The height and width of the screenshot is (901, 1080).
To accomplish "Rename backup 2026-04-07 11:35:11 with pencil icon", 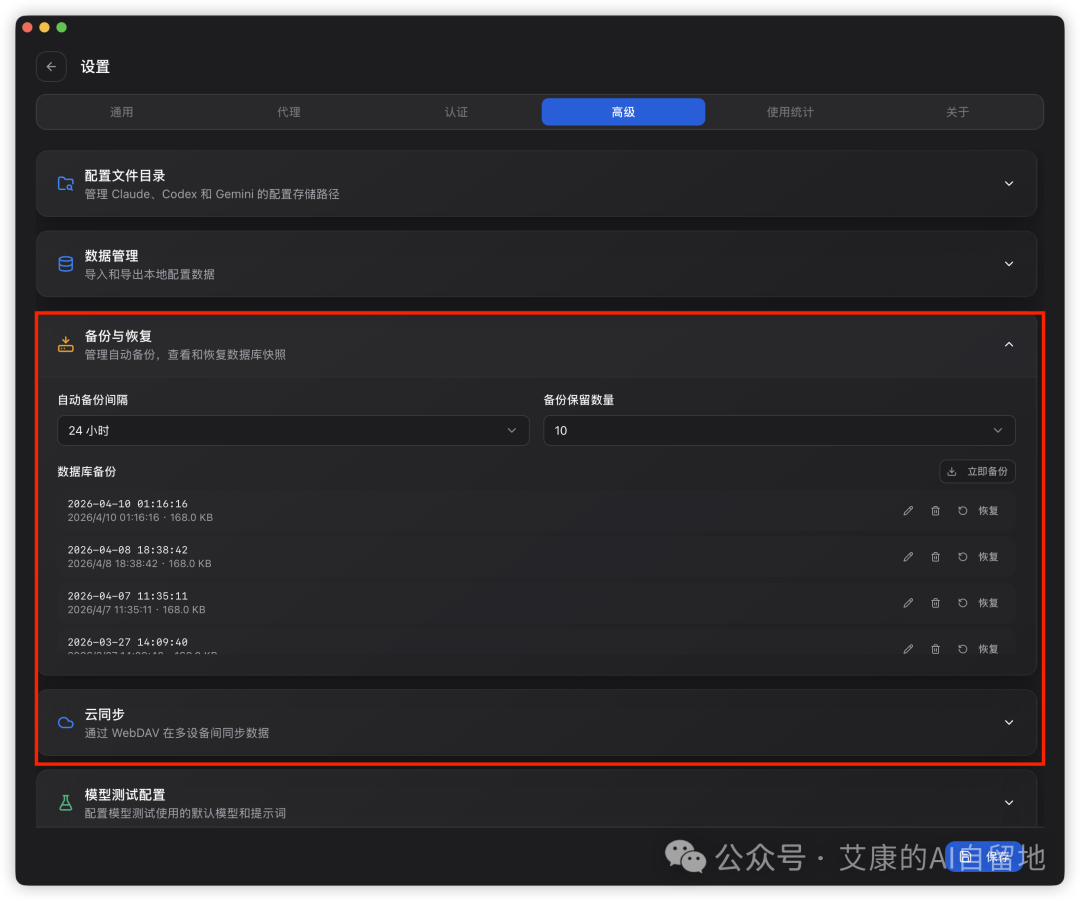I will [x=908, y=603].
